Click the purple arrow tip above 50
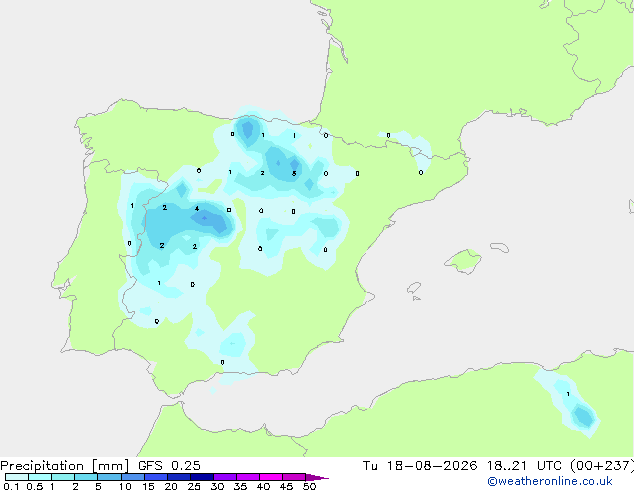This screenshot has width=634, height=490. (x=317, y=477)
